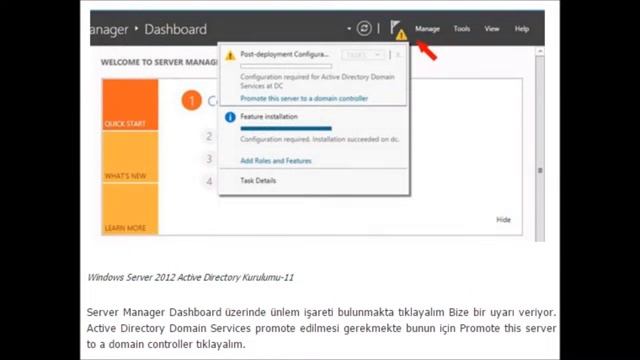This screenshot has width=640, height=360.
Task: Open Task Details in notification panel
Action: pos(258,180)
